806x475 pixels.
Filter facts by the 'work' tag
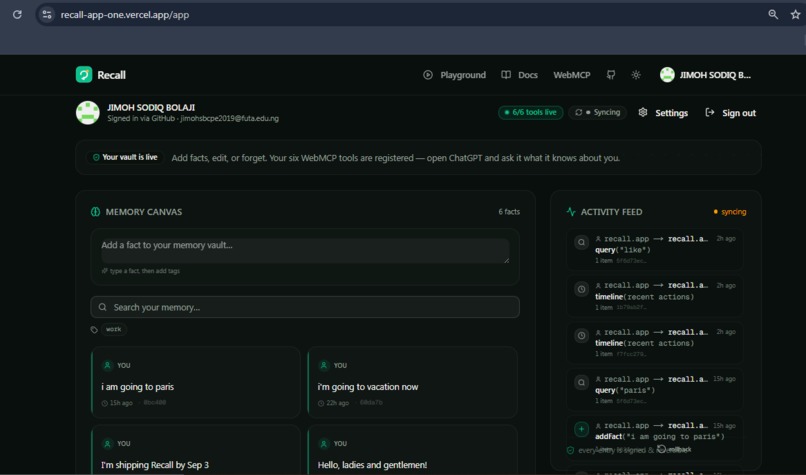(x=114, y=329)
